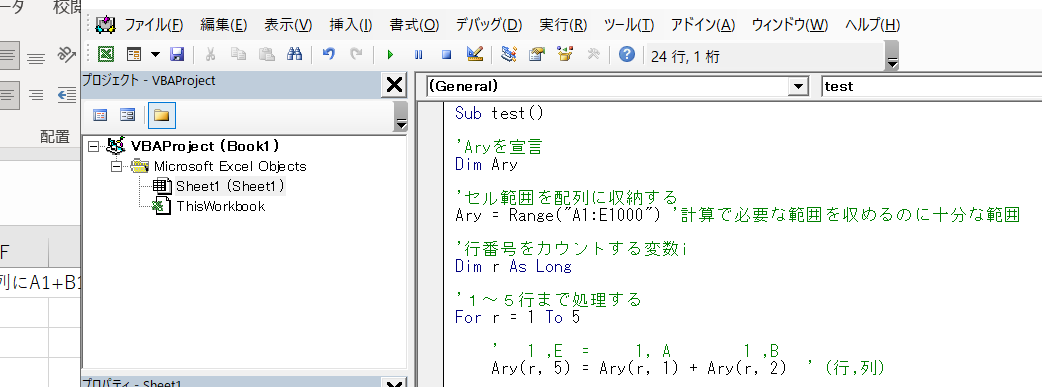Screen dimensions: 1042x387
Task: Open the project panel toolbar overflow arrow
Action: pyautogui.click(x=401, y=117)
